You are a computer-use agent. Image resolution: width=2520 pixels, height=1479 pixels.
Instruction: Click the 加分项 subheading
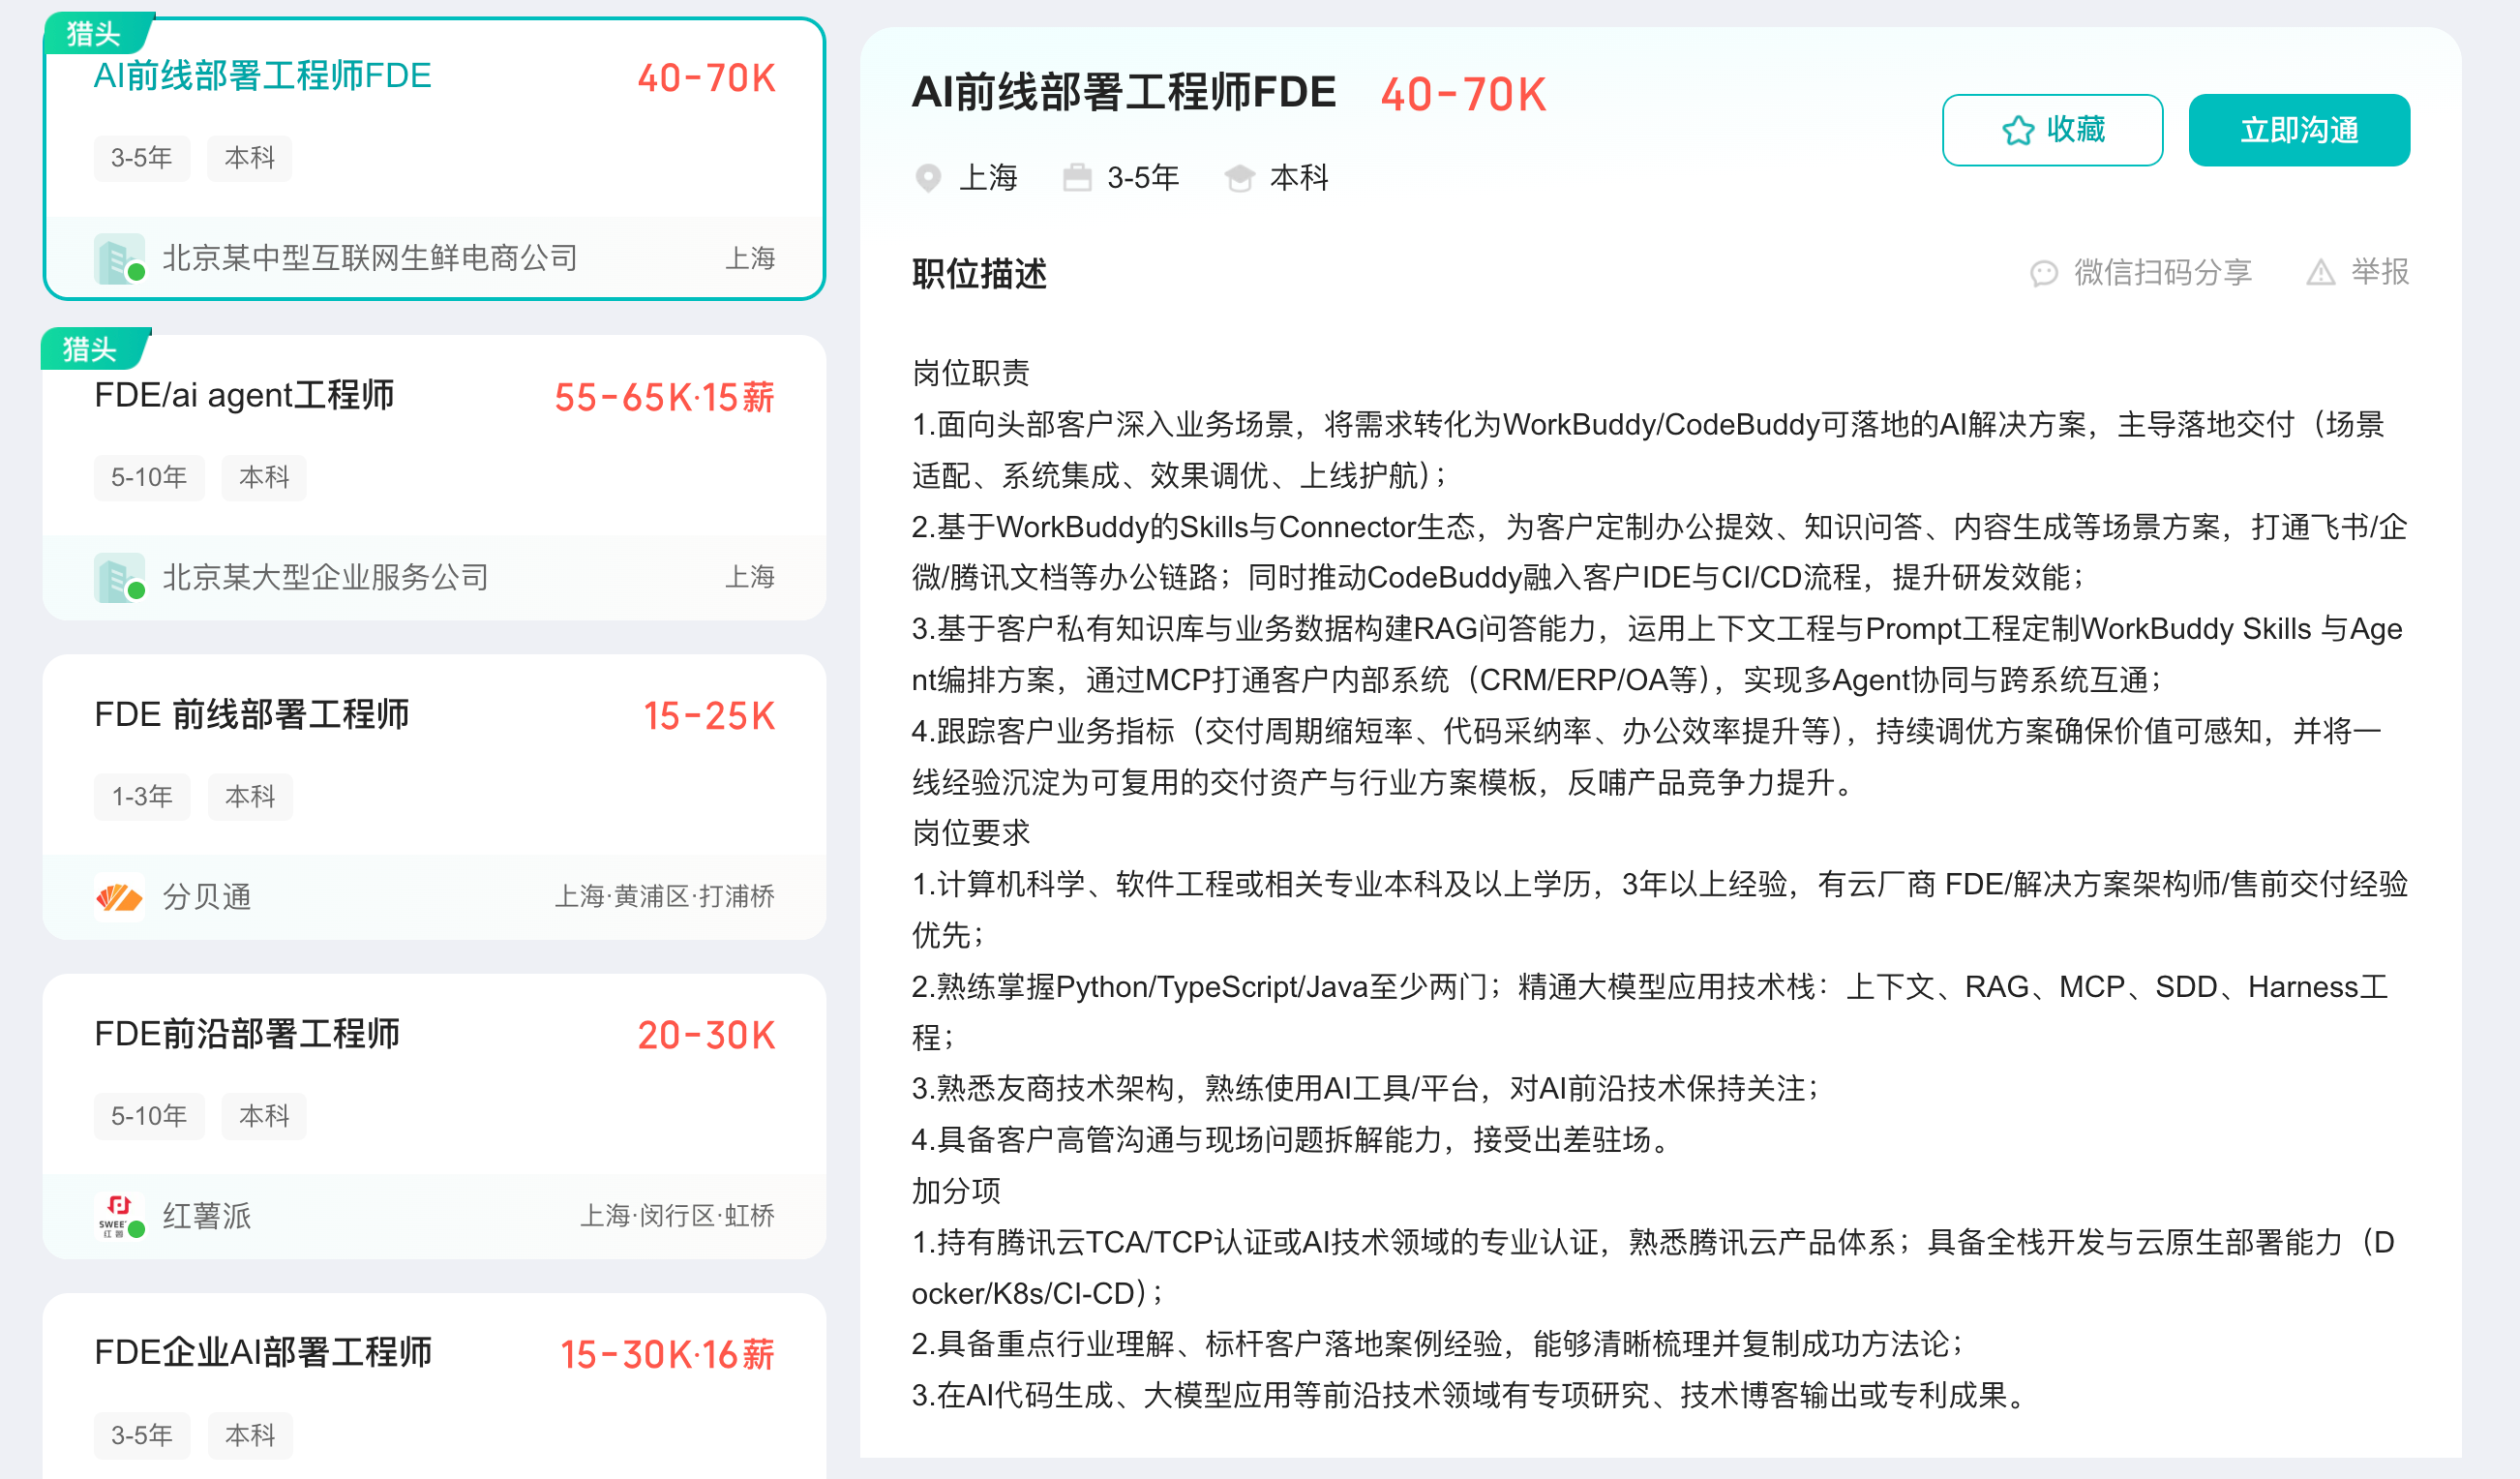coord(956,1191)
